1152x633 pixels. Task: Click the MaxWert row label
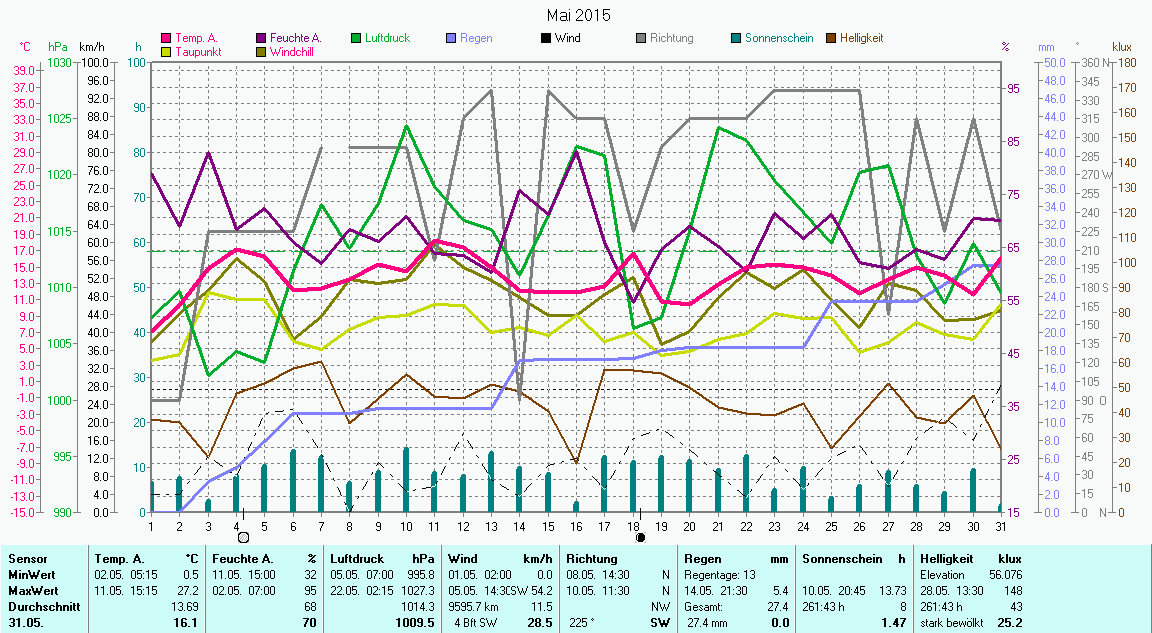(31, 591)
